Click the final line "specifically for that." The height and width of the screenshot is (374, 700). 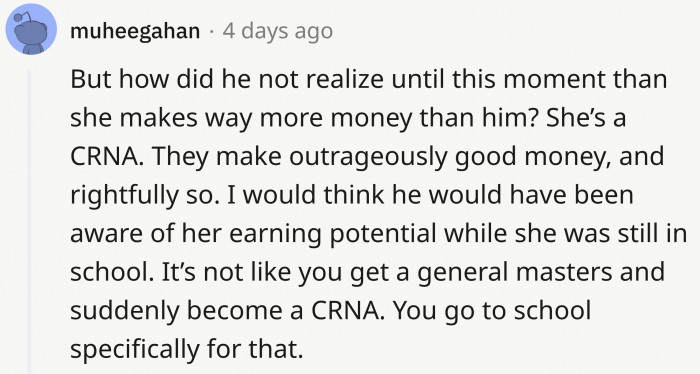tap(187, 349)
